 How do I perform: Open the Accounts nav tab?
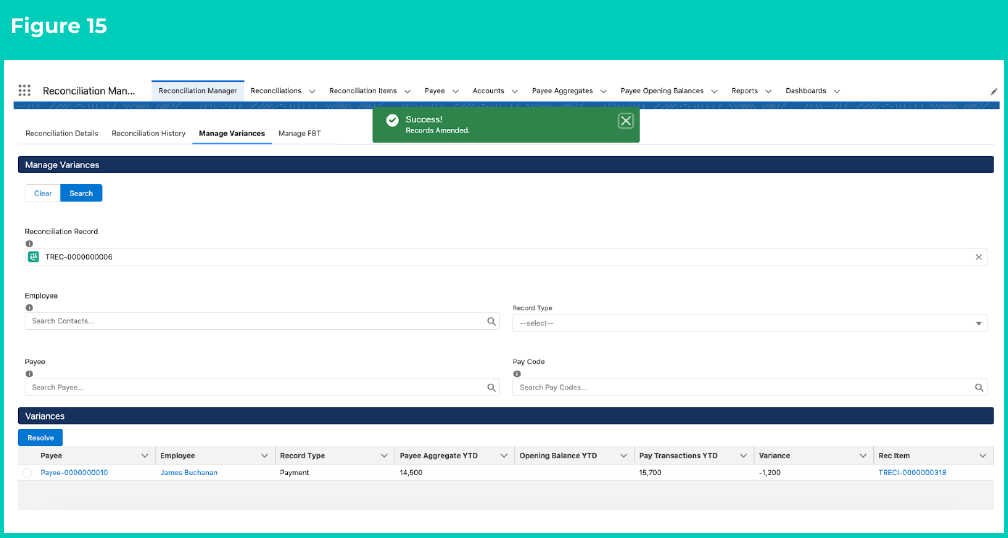(x=488, y=91)
